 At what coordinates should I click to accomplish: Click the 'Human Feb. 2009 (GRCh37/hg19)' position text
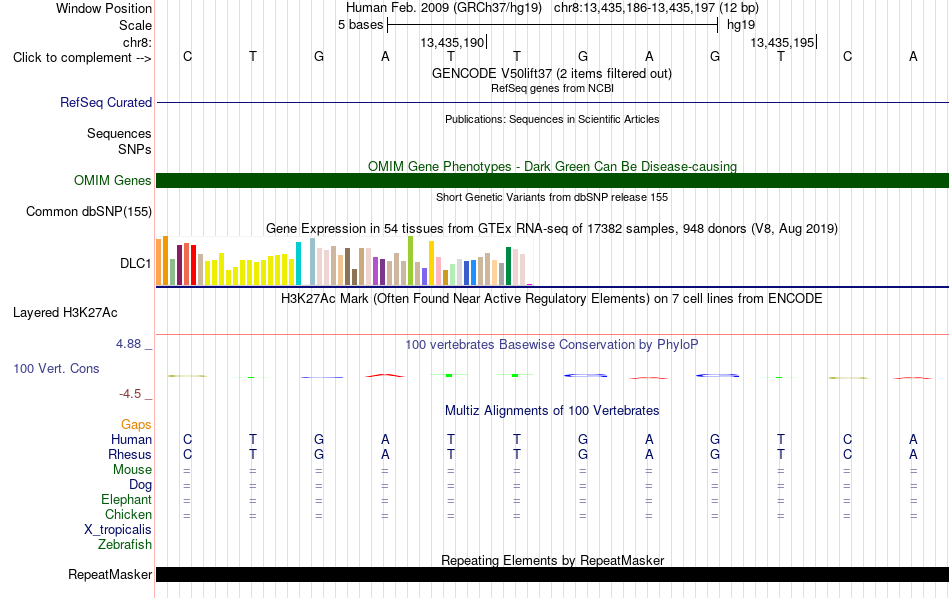tap(446, 8)
